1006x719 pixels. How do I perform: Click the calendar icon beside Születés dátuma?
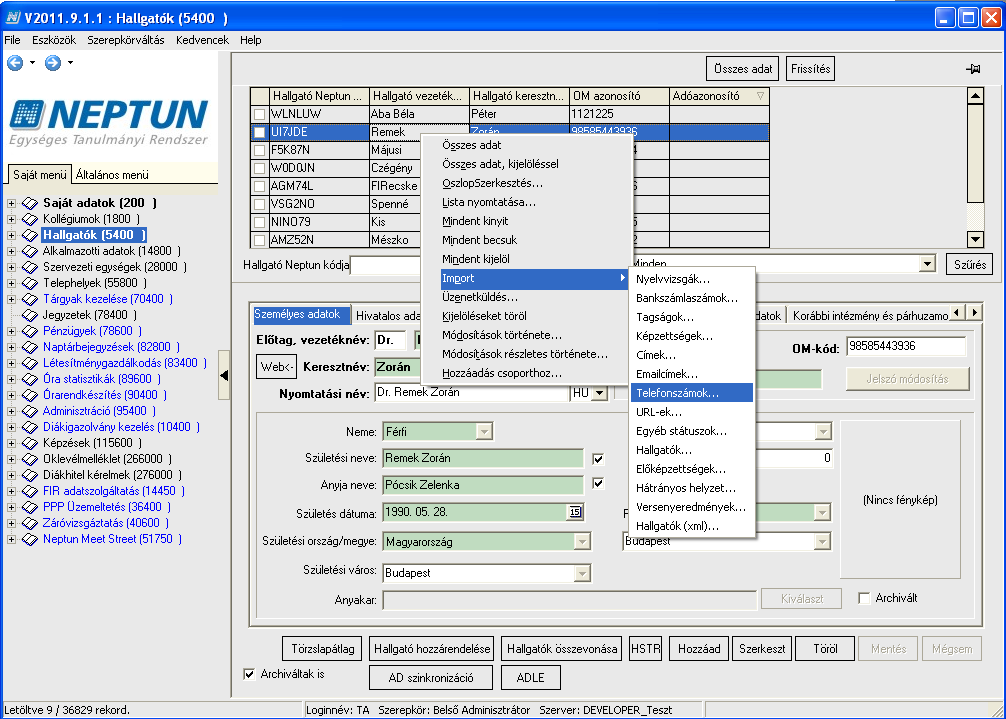click(575, 512)
